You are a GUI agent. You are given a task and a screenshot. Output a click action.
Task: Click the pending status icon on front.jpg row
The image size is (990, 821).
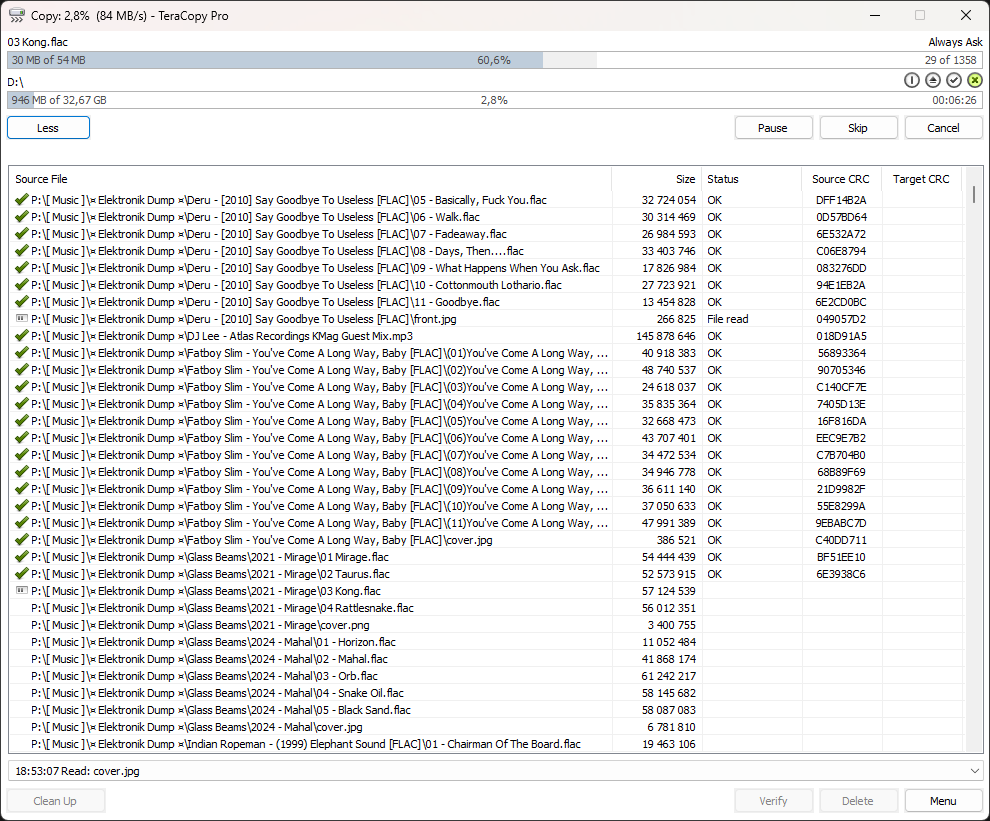click(x=21, y=318)
